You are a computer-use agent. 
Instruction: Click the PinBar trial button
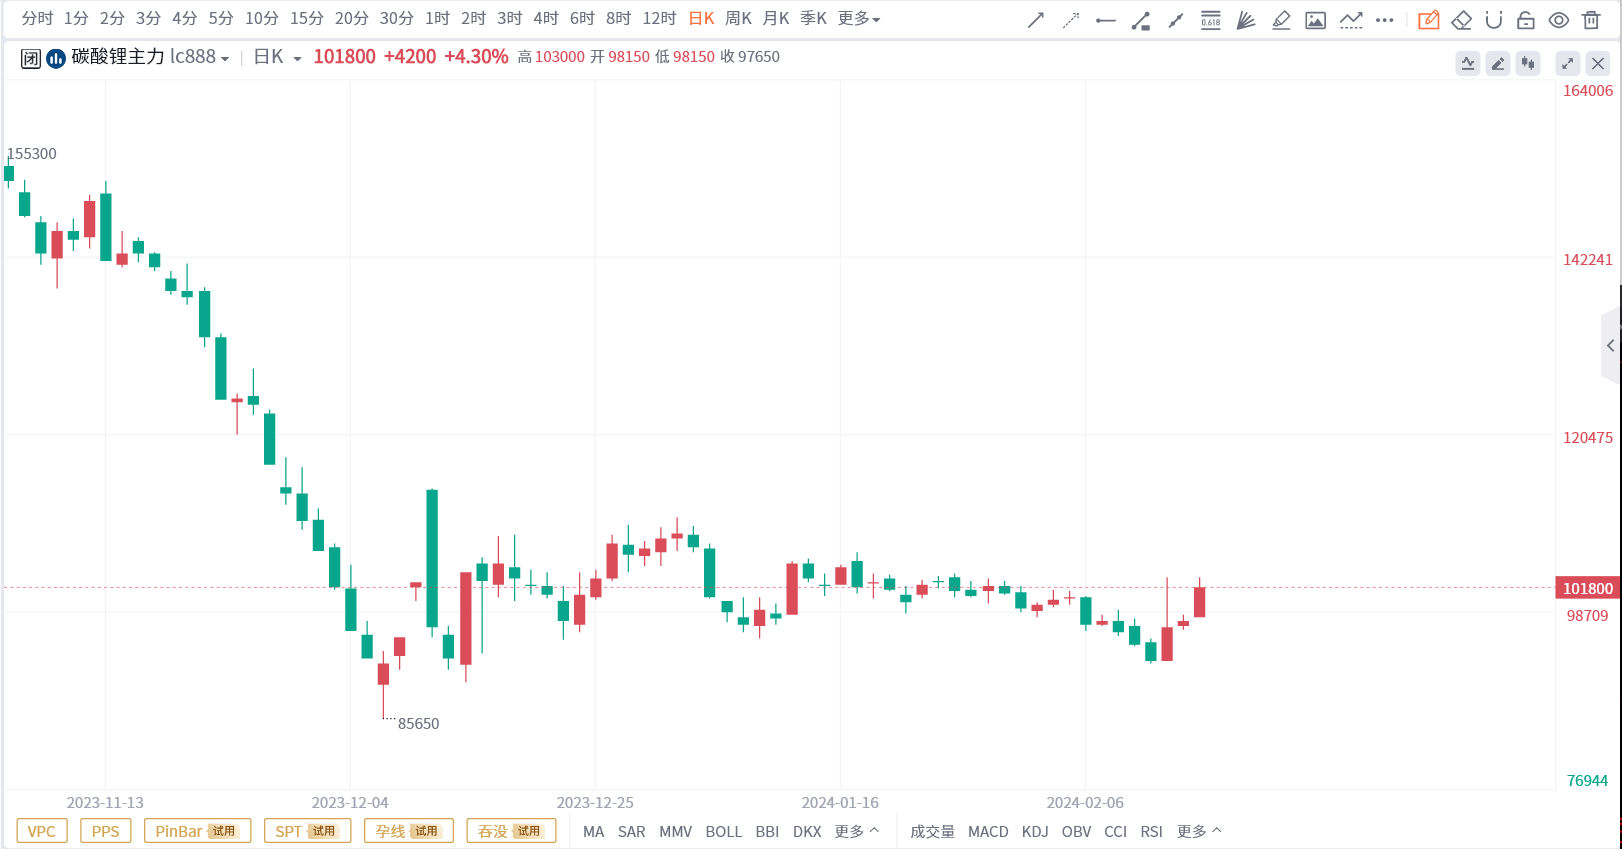[x=197, y=831]
